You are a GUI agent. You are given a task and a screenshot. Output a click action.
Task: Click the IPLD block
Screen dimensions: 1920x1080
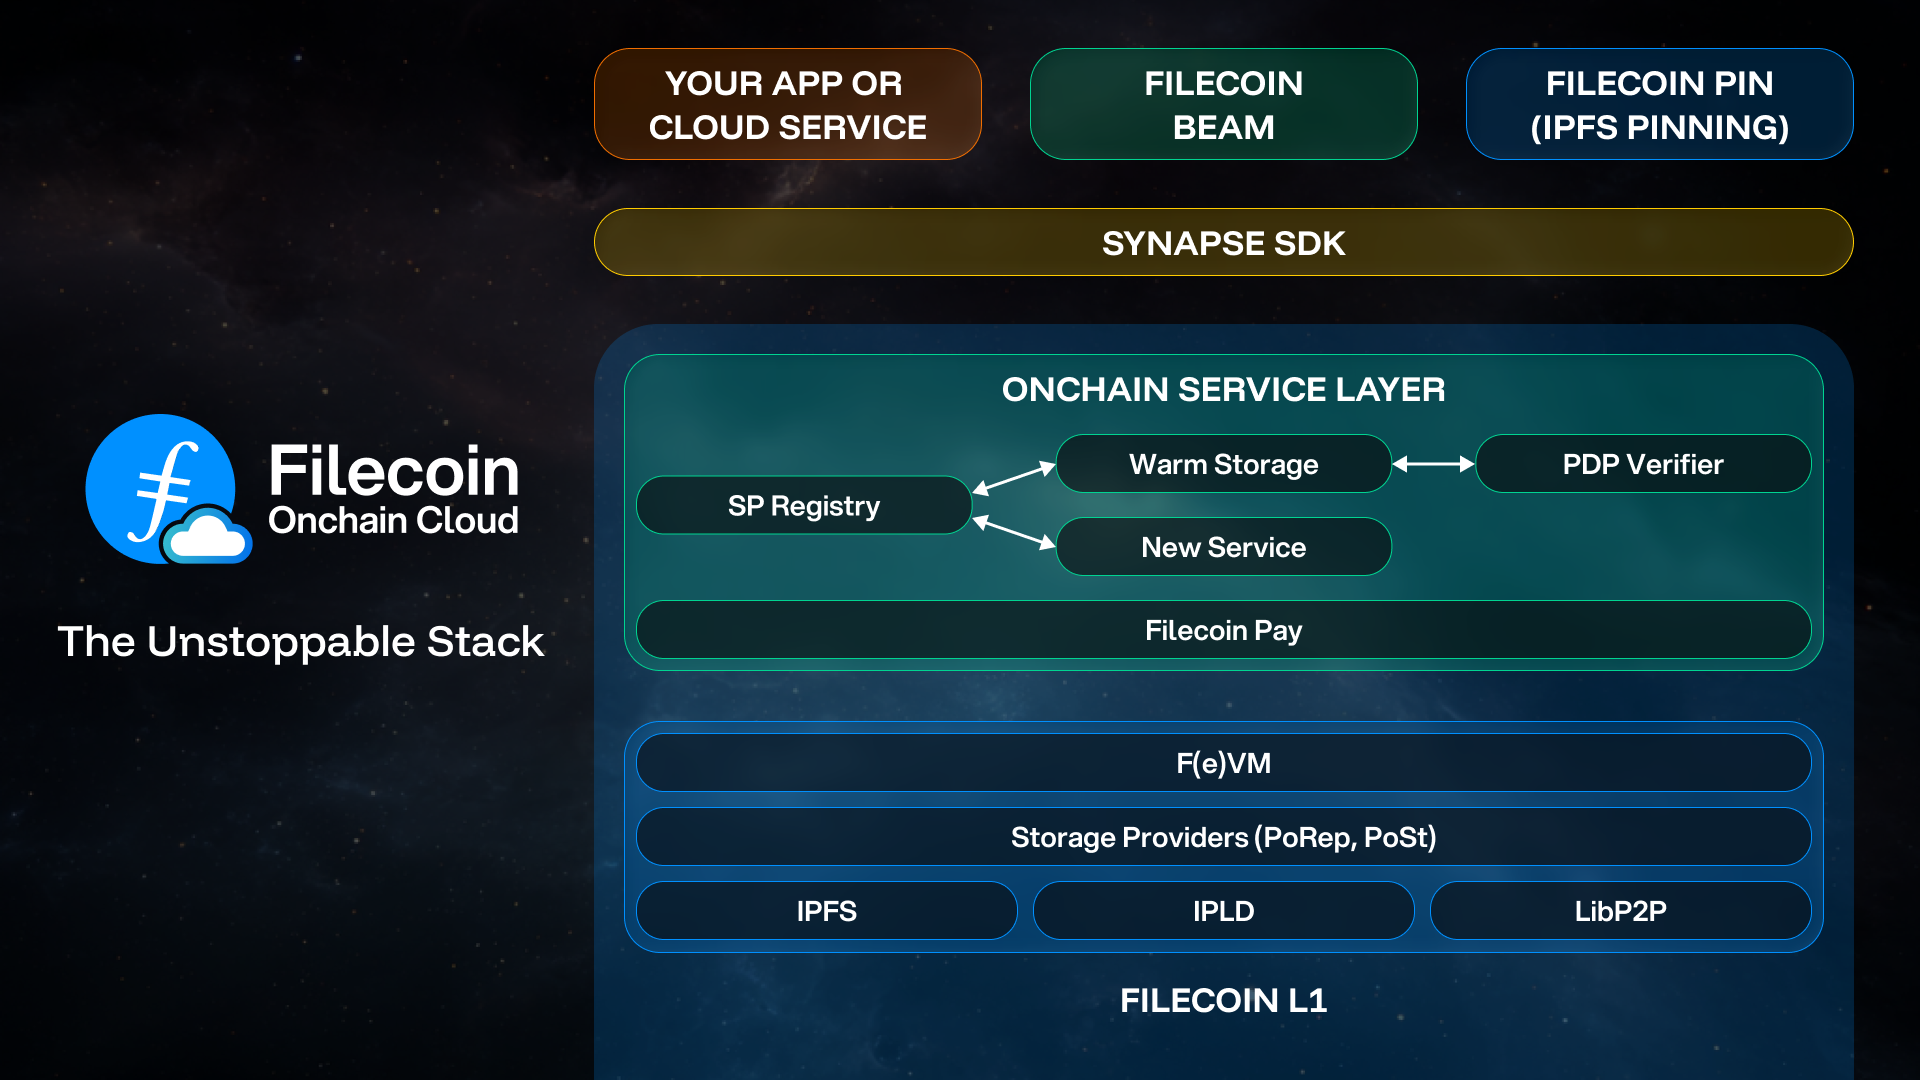[1223, 911]
